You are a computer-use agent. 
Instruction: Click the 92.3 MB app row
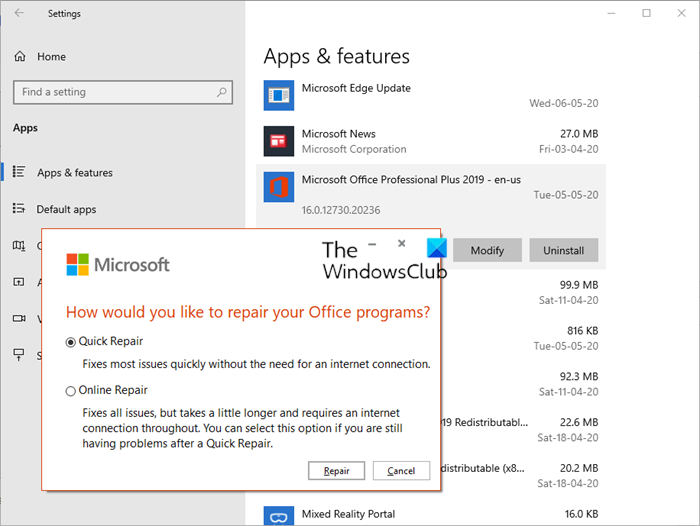tap(523, 384)
